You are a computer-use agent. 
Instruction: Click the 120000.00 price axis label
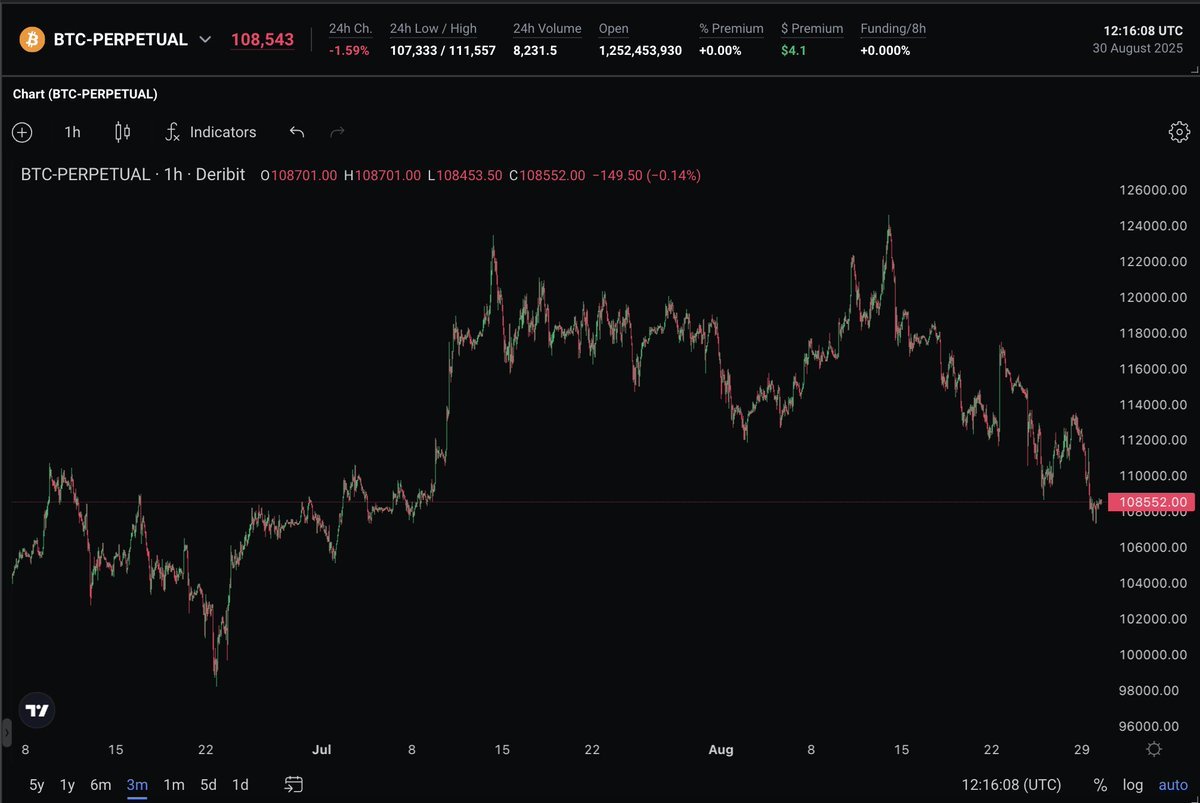(x=1153, y=298)
